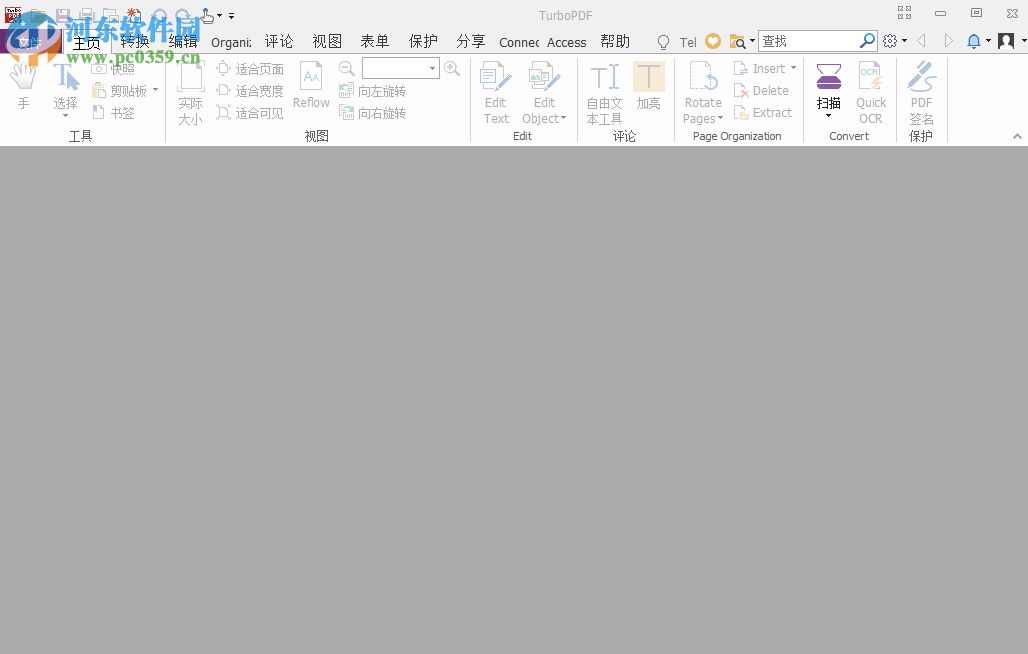Click the 适合宽度 fit width toggle
Screen dimensions: 1028x654
pyautogui.click(x=256, y=90)
